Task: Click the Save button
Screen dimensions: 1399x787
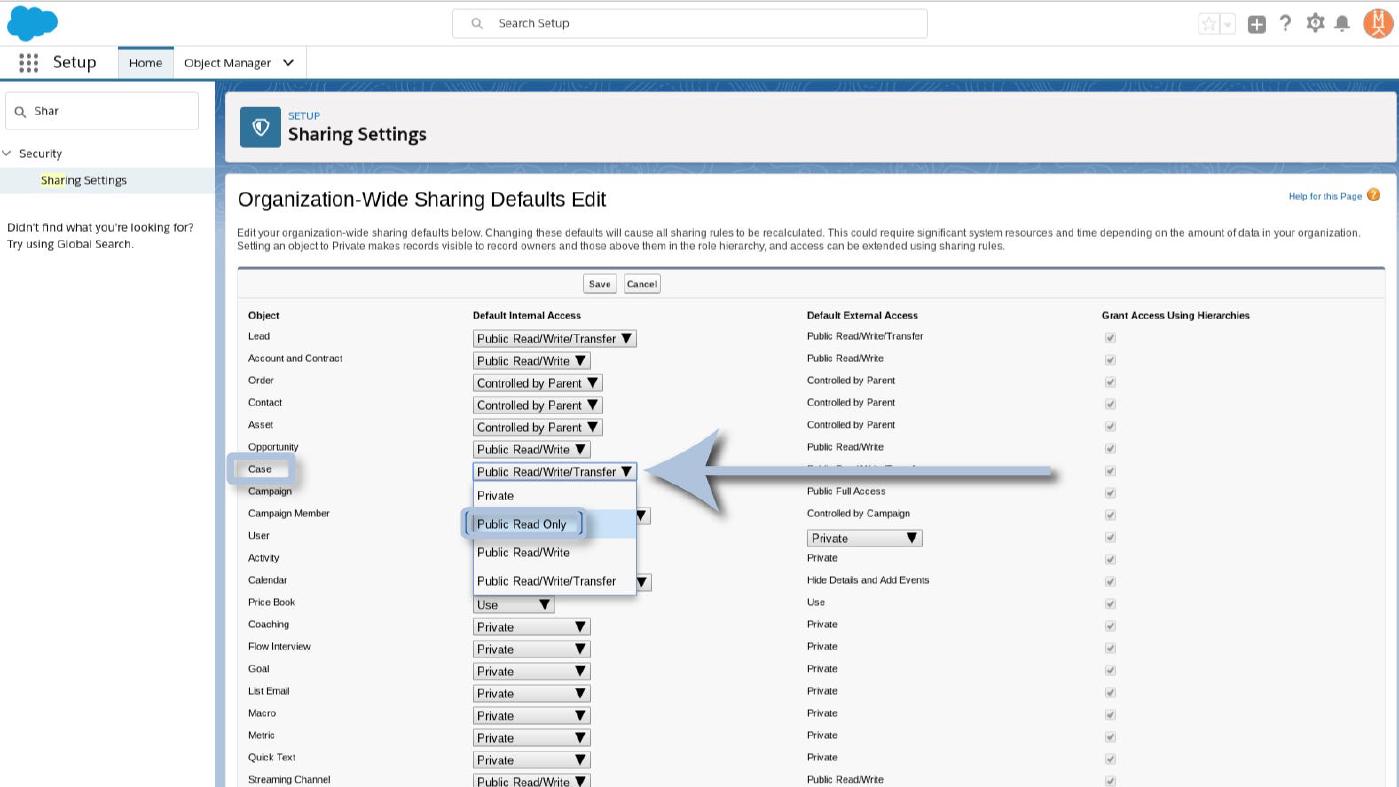Action: (599, 284)
